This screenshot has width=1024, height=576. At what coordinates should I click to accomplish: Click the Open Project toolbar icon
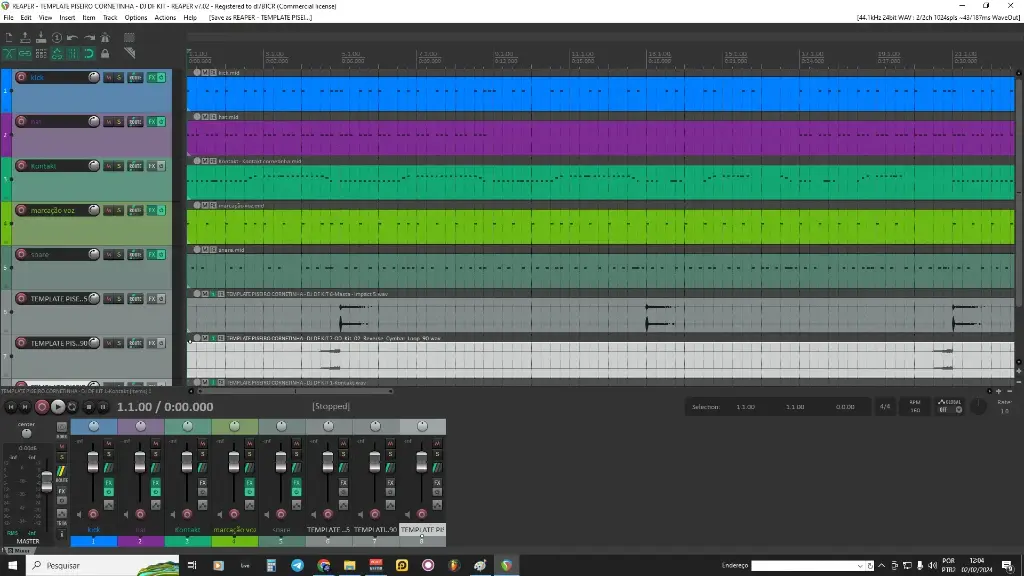(x=25, y=38)
